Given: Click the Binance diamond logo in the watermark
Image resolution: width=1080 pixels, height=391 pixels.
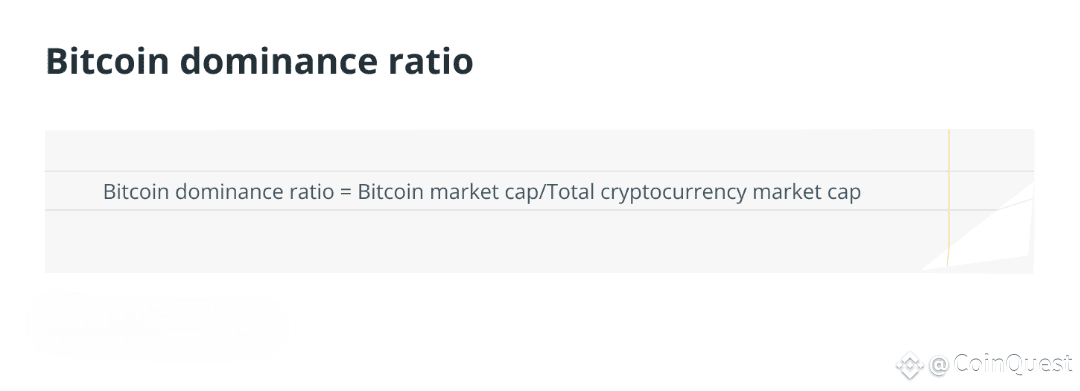Looking at the screenshot, I should click(x=909, y=365).
